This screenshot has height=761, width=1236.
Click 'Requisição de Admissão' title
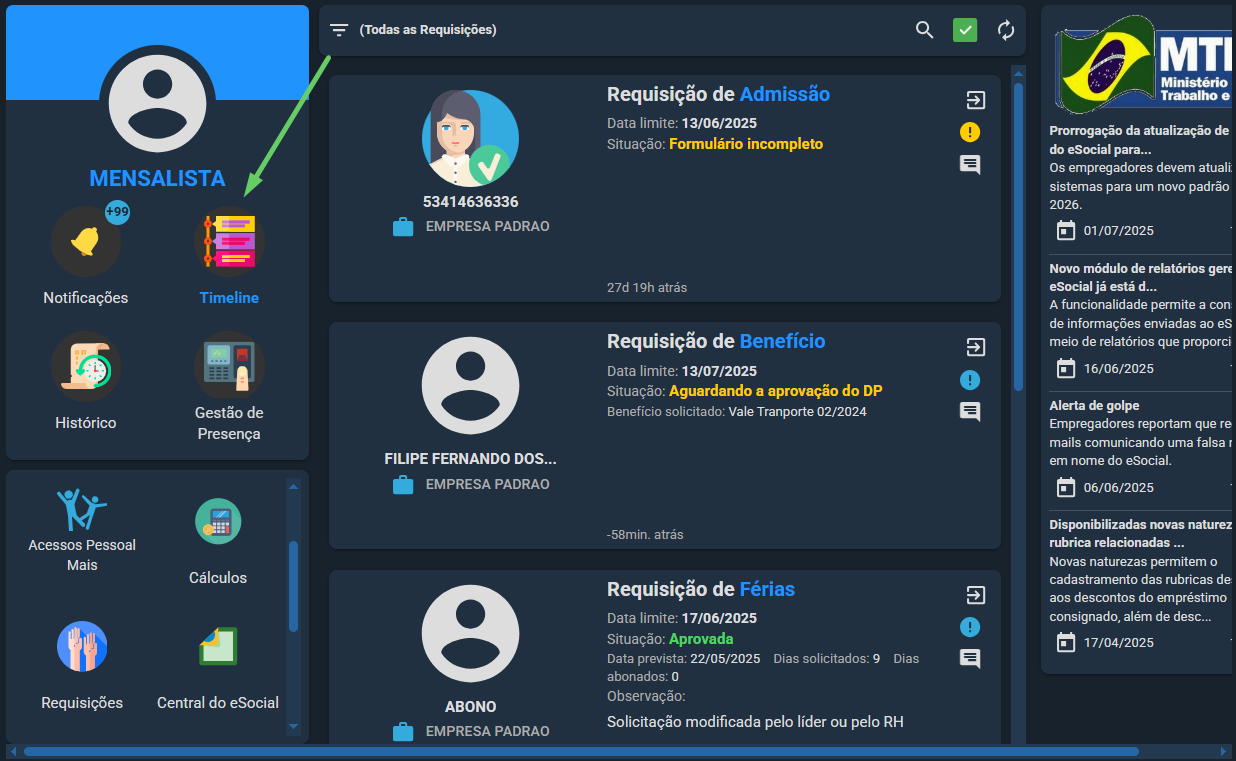[718, 94]
